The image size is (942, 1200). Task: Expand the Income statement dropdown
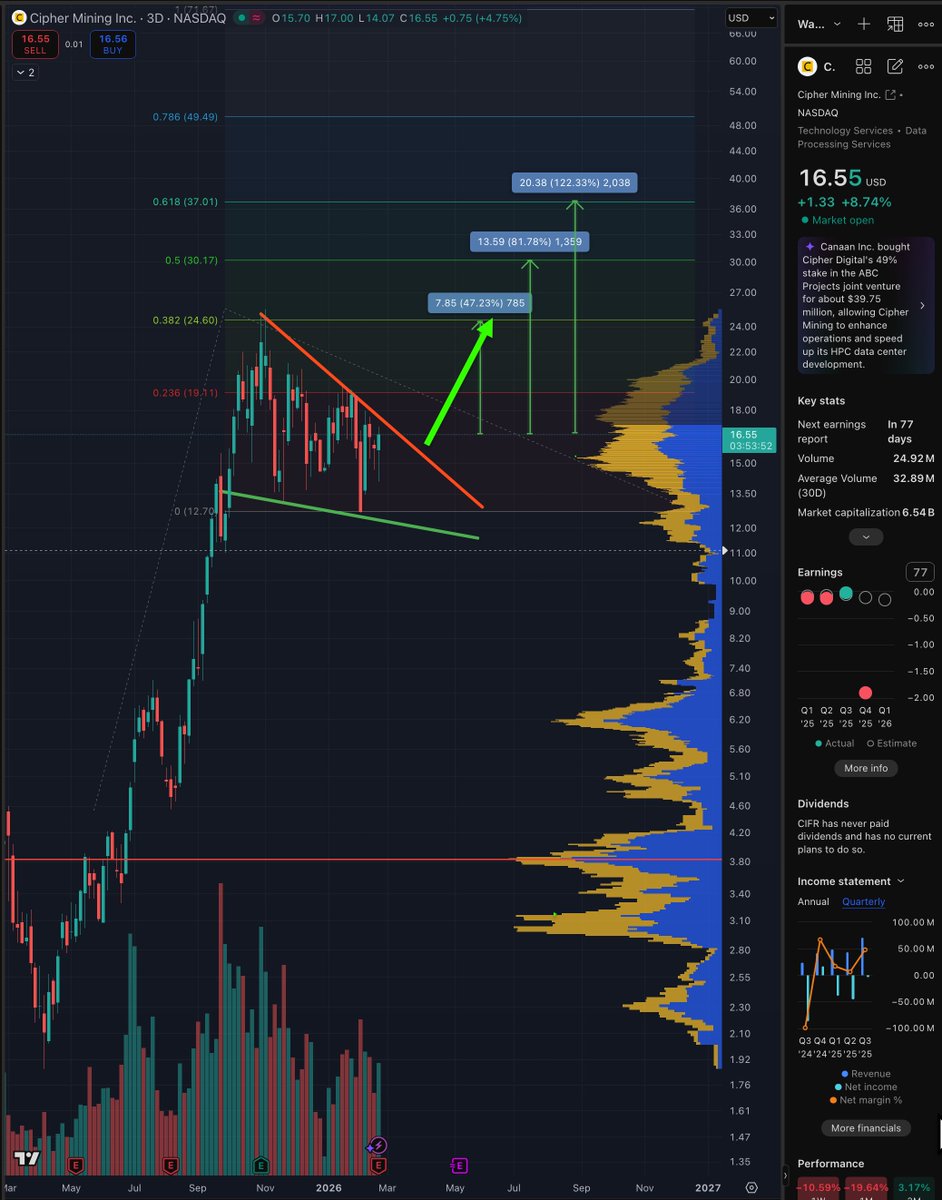[x=850, y=881]
